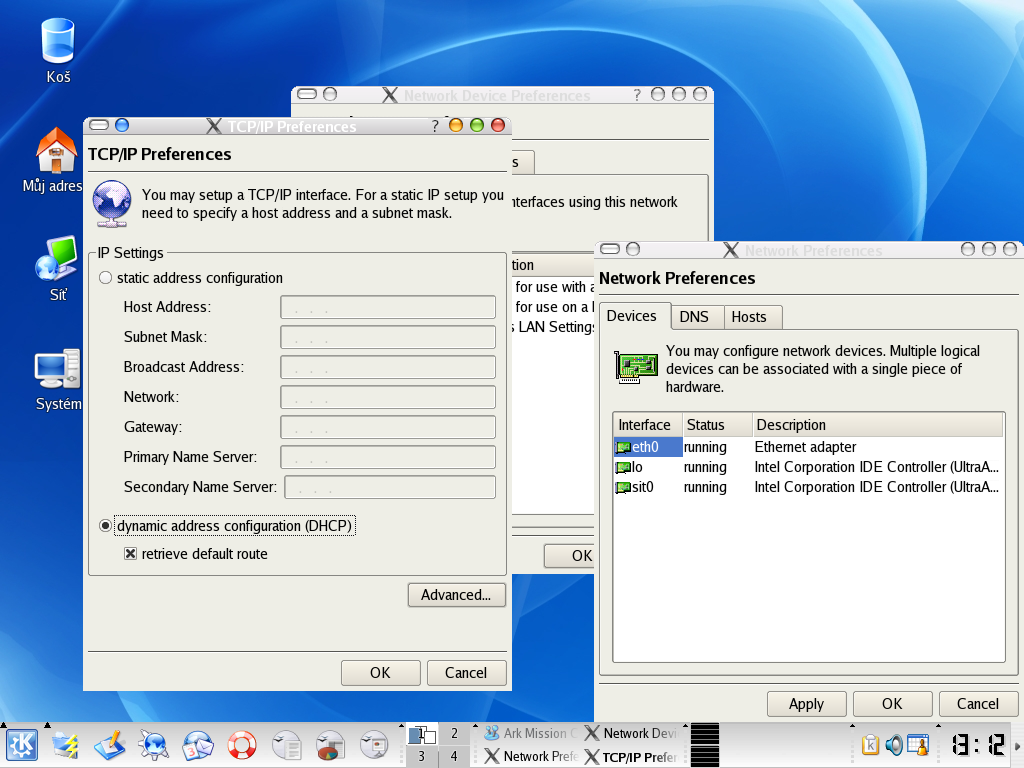
Task: Click the volume speaker tray icon
Action: 894,745
